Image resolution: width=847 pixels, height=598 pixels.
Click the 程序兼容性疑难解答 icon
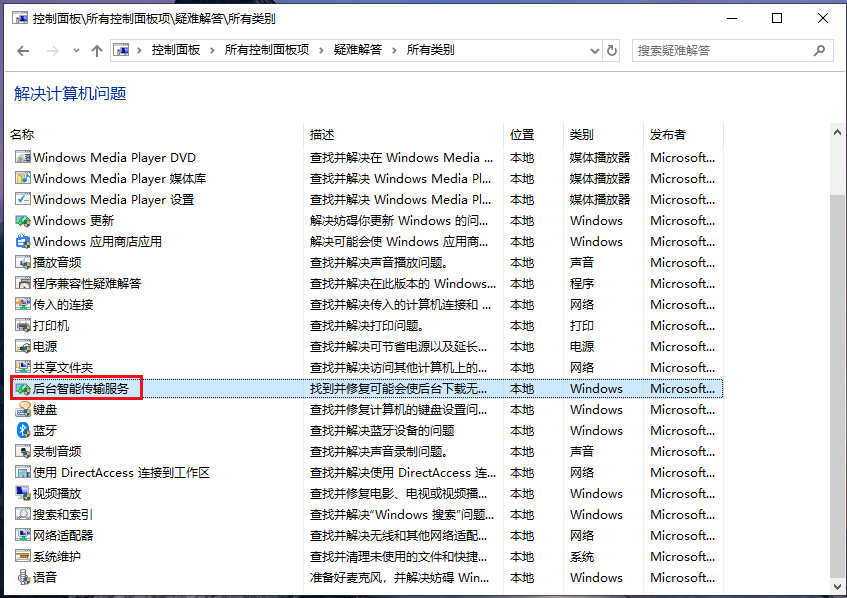pos(23,284)
